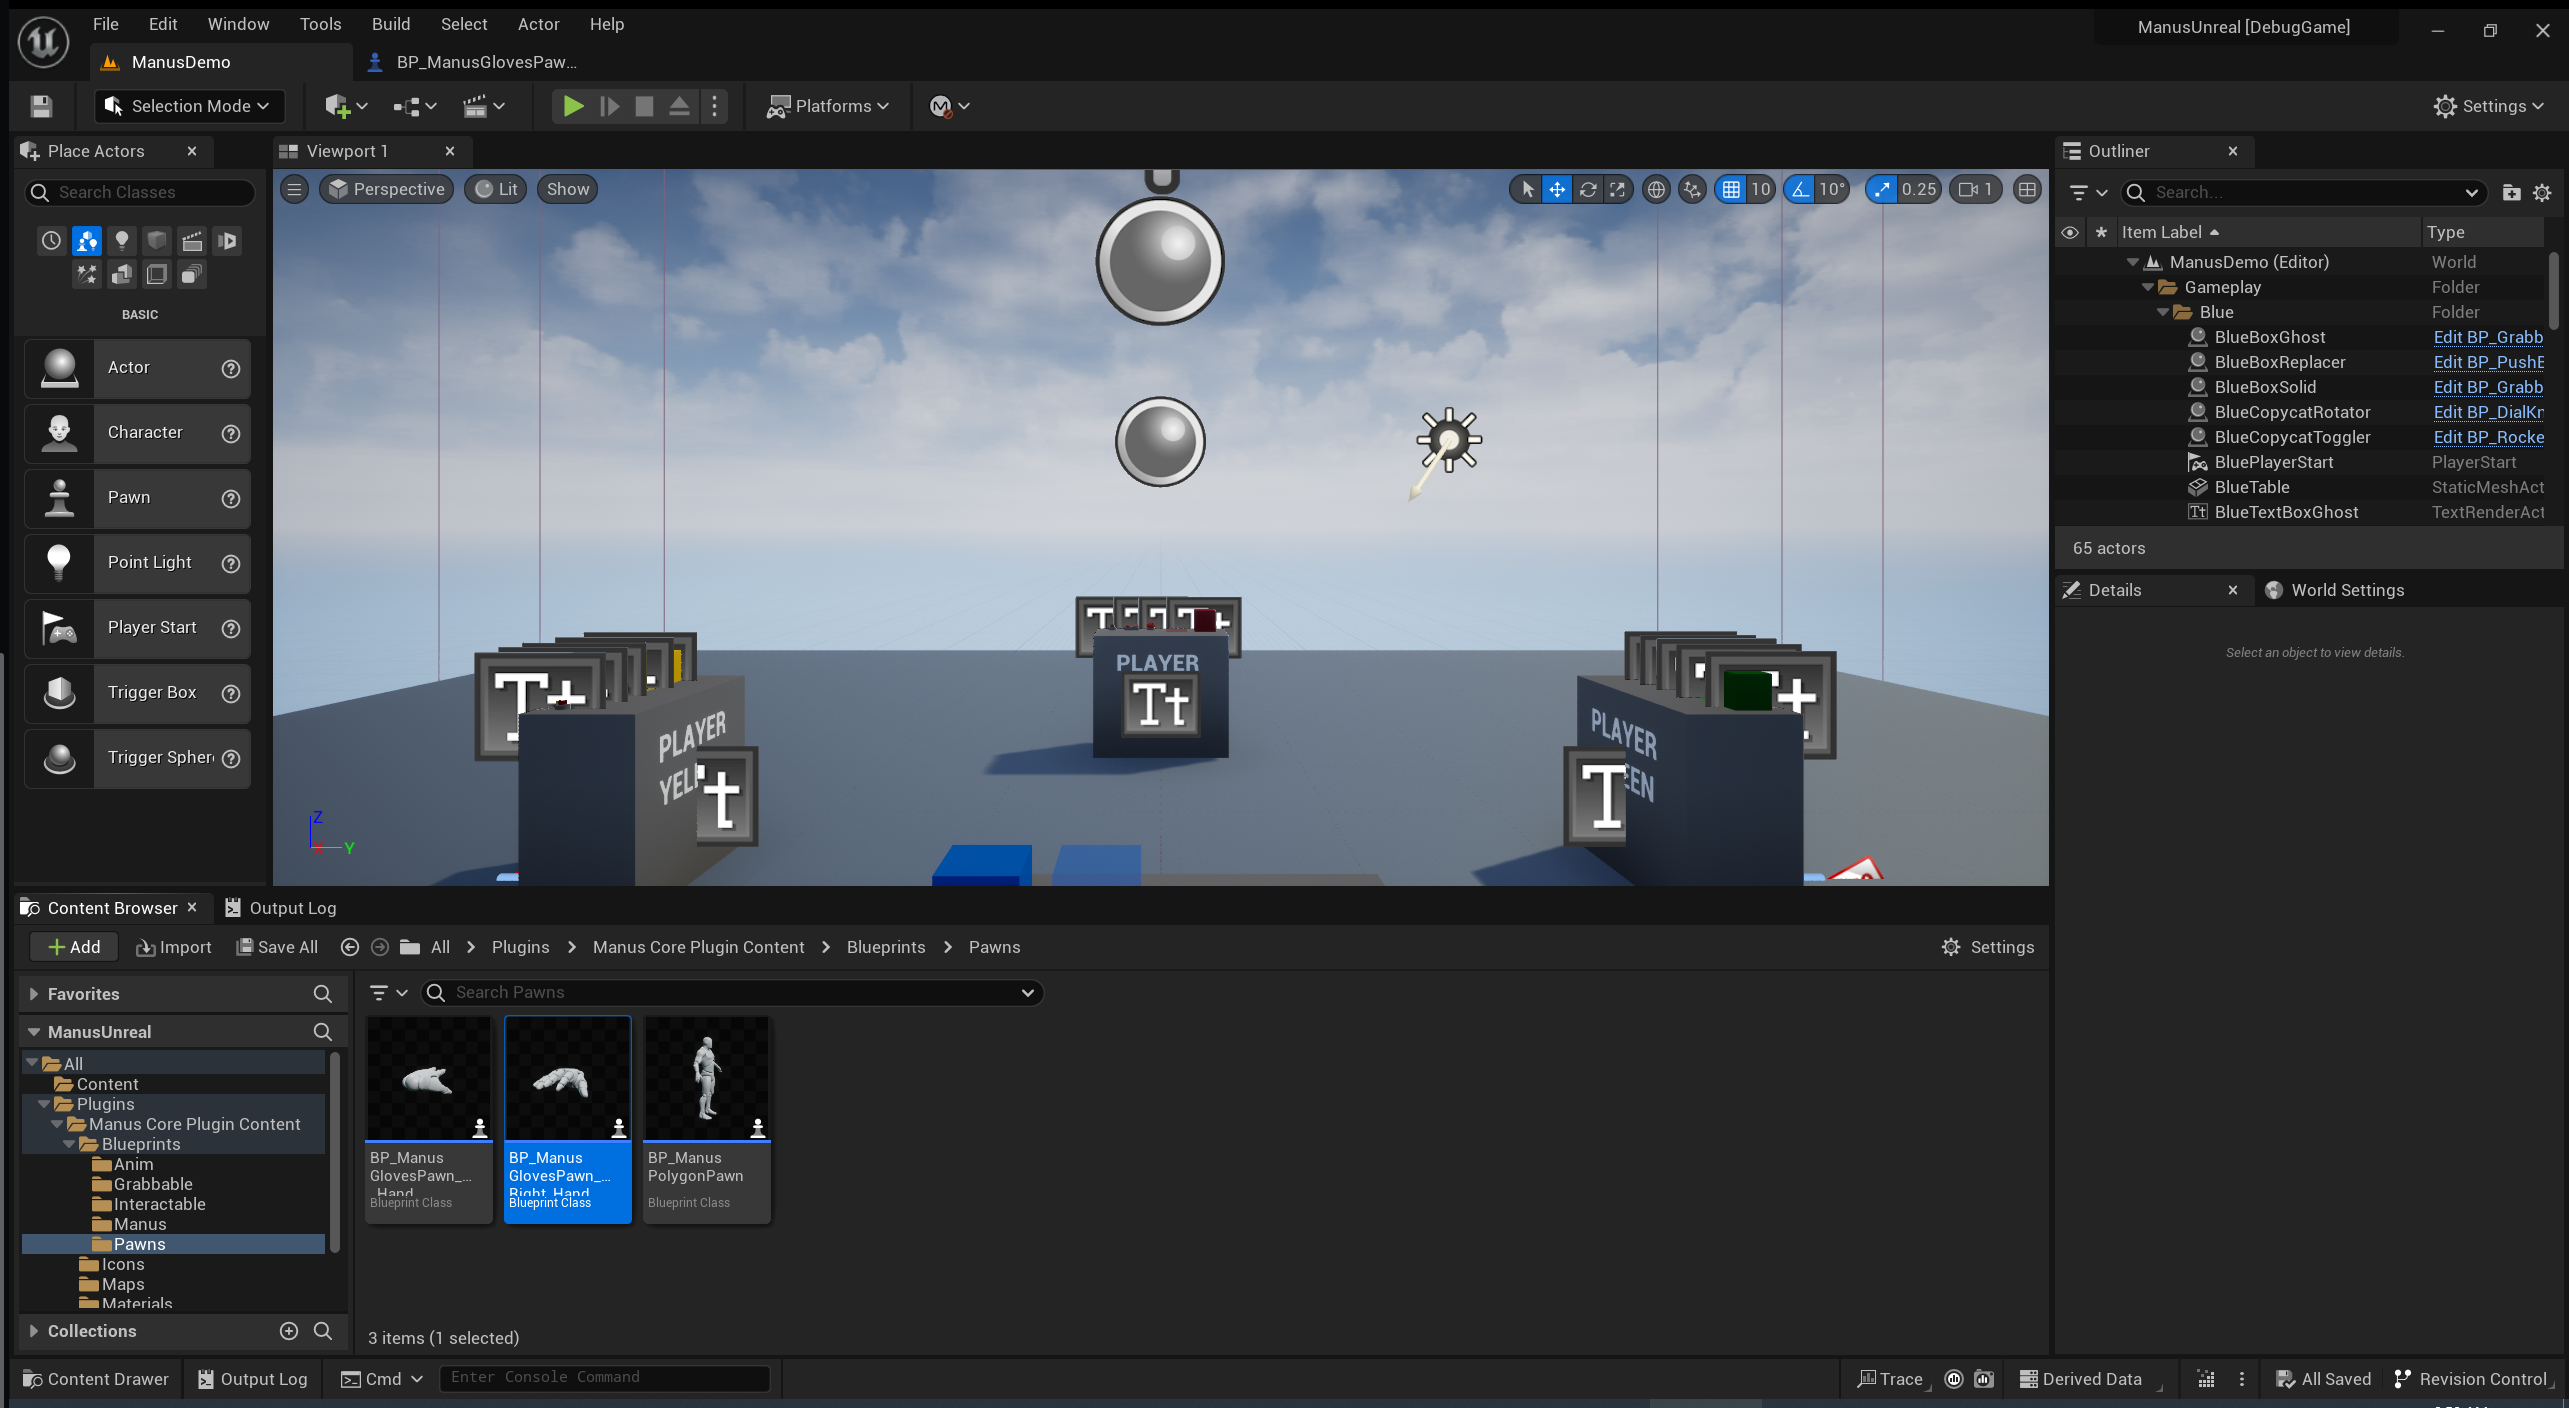Open the Edit BP_DialKn link for BlueCopycatRotator
This screenshot has height=1408, width=2569.
[x=2487, y=412]
